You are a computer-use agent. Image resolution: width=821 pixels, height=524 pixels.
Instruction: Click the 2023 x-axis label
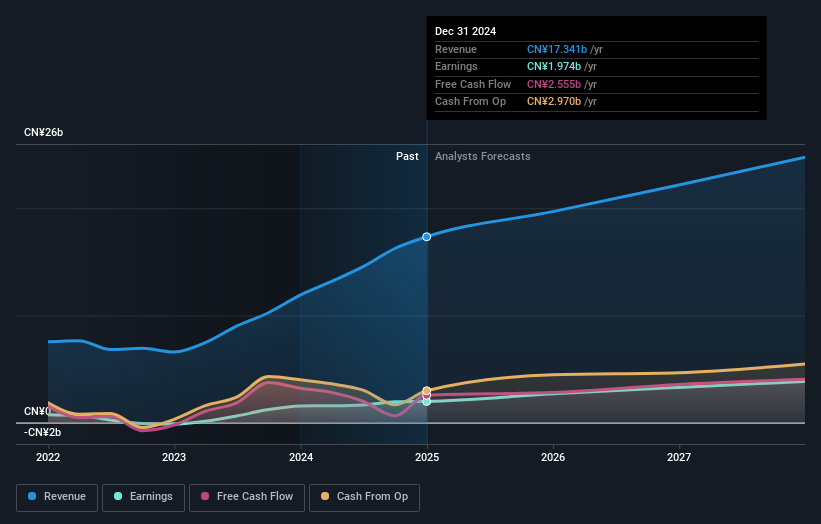click(x=174, y=457)
